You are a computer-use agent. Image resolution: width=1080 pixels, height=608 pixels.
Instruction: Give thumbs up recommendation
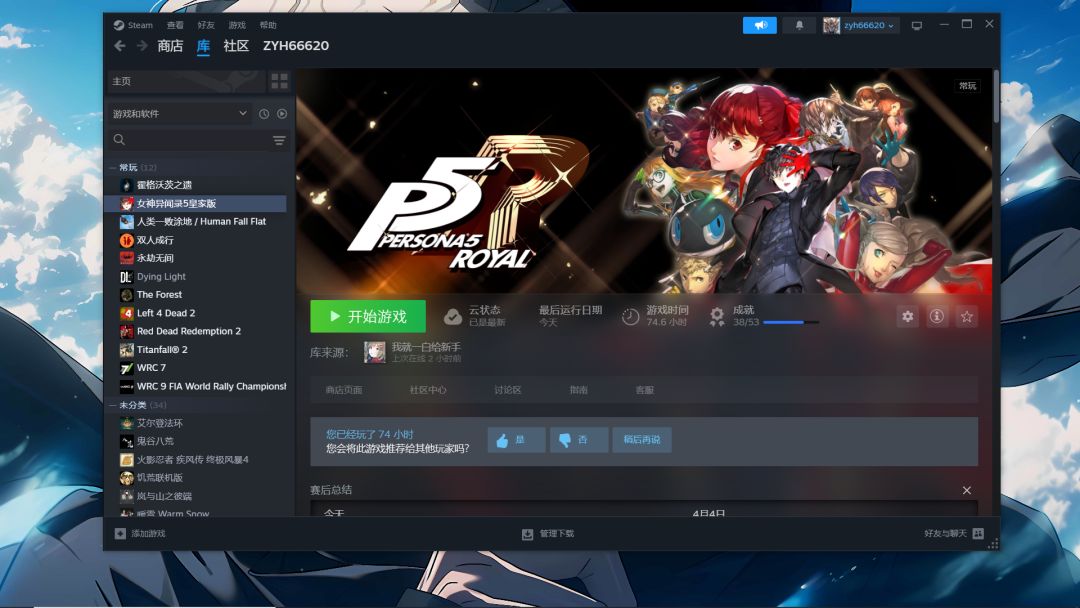(x=517, y=439)
